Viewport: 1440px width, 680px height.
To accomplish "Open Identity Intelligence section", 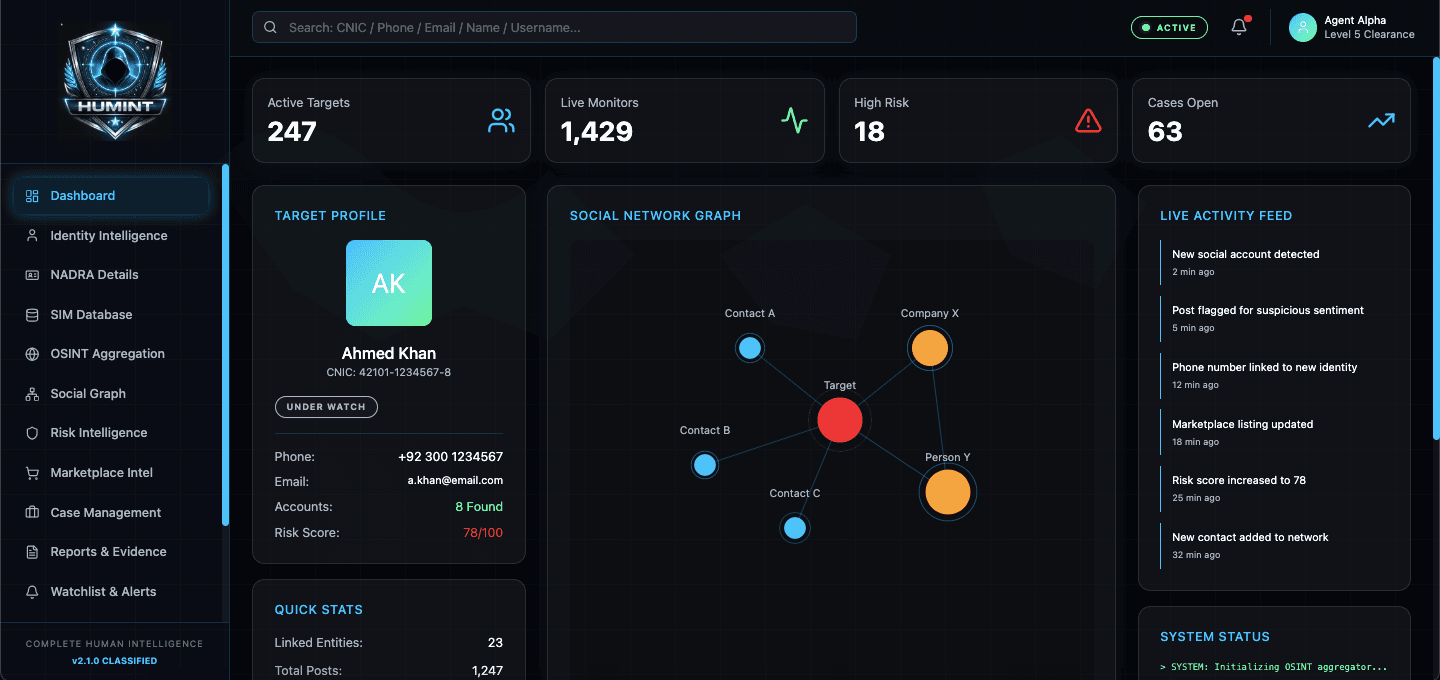I will point(111,236).
